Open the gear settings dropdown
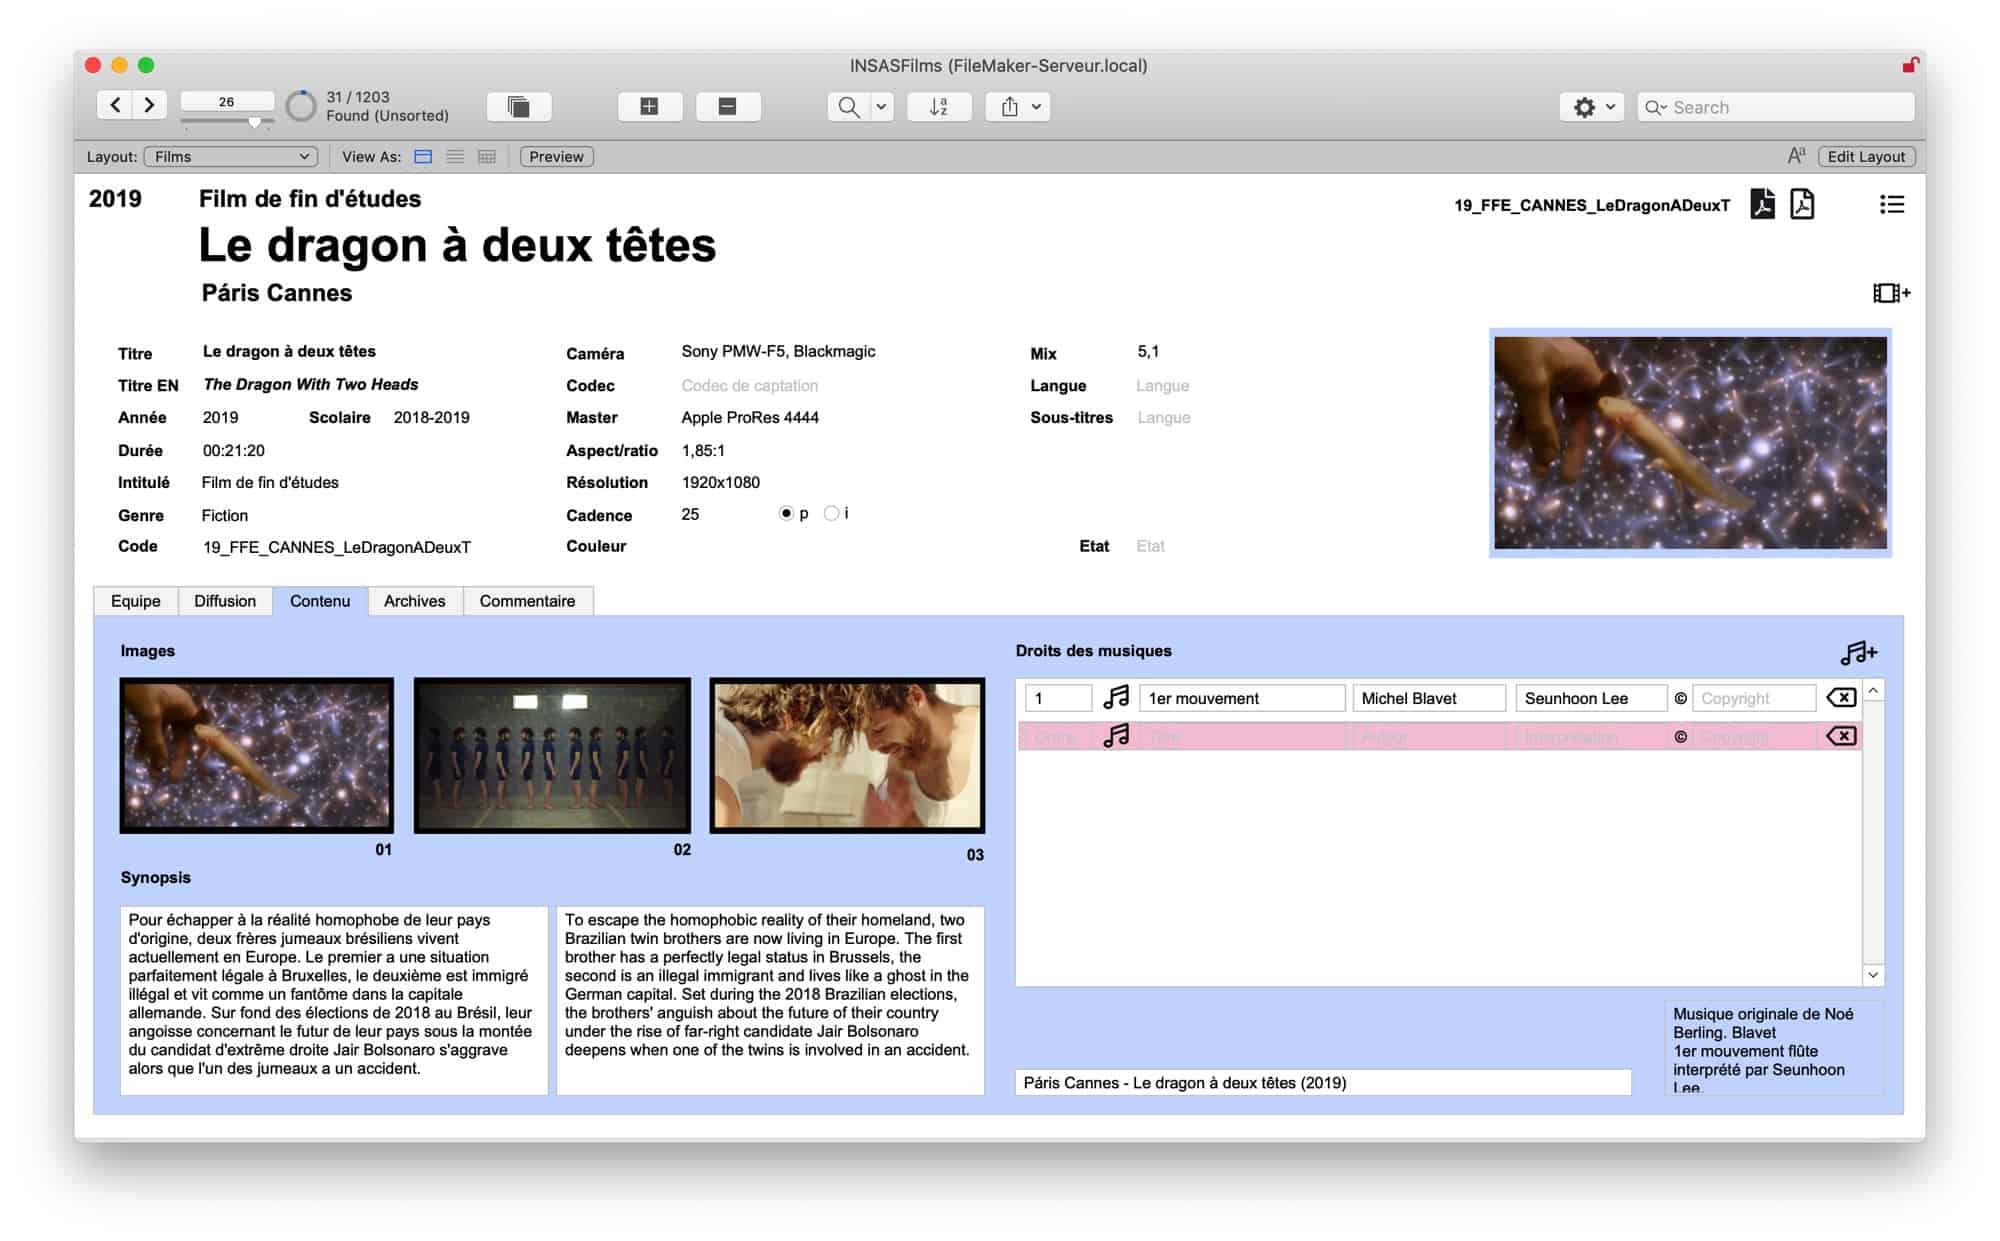This screenshot has height=1241, width=2000. pyautogui.click(x=1592, y=107)
